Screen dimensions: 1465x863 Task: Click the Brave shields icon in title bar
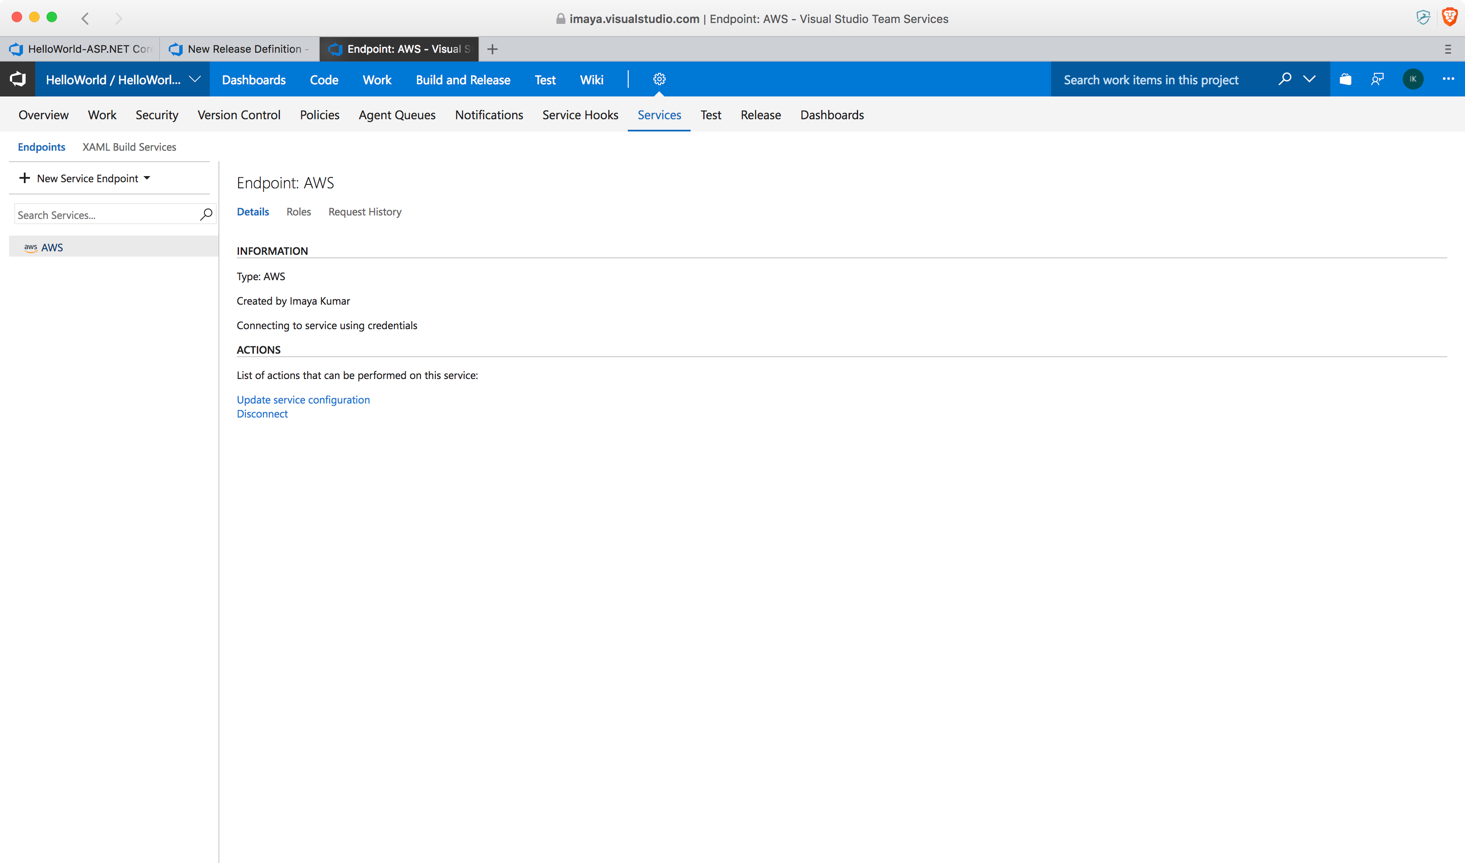pos(1449,17)
